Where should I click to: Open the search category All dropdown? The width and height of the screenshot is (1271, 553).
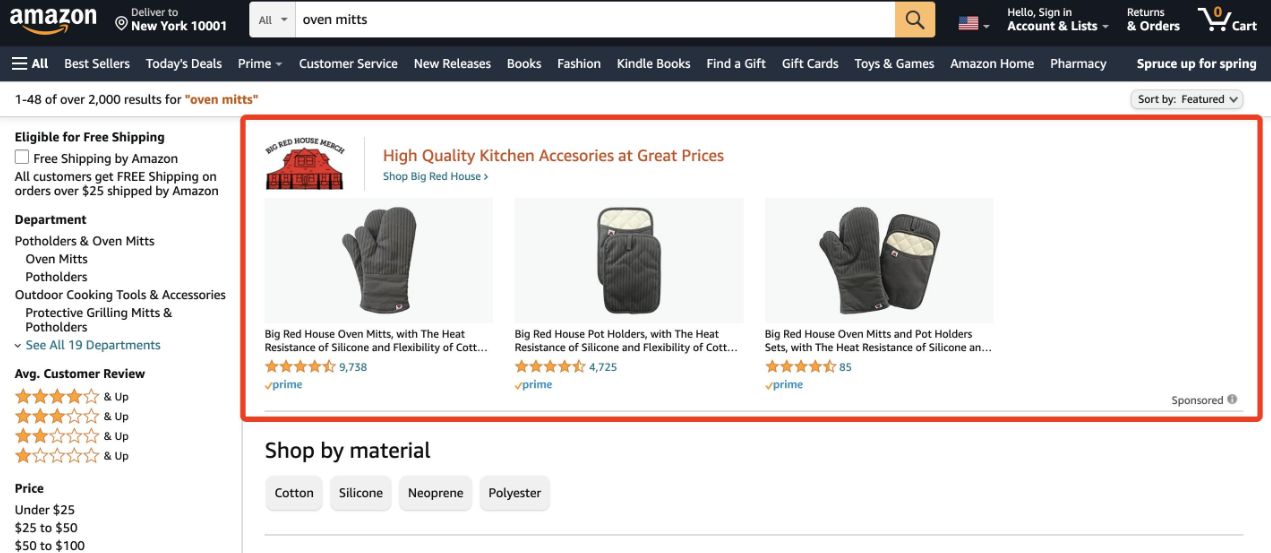point(272,20)
